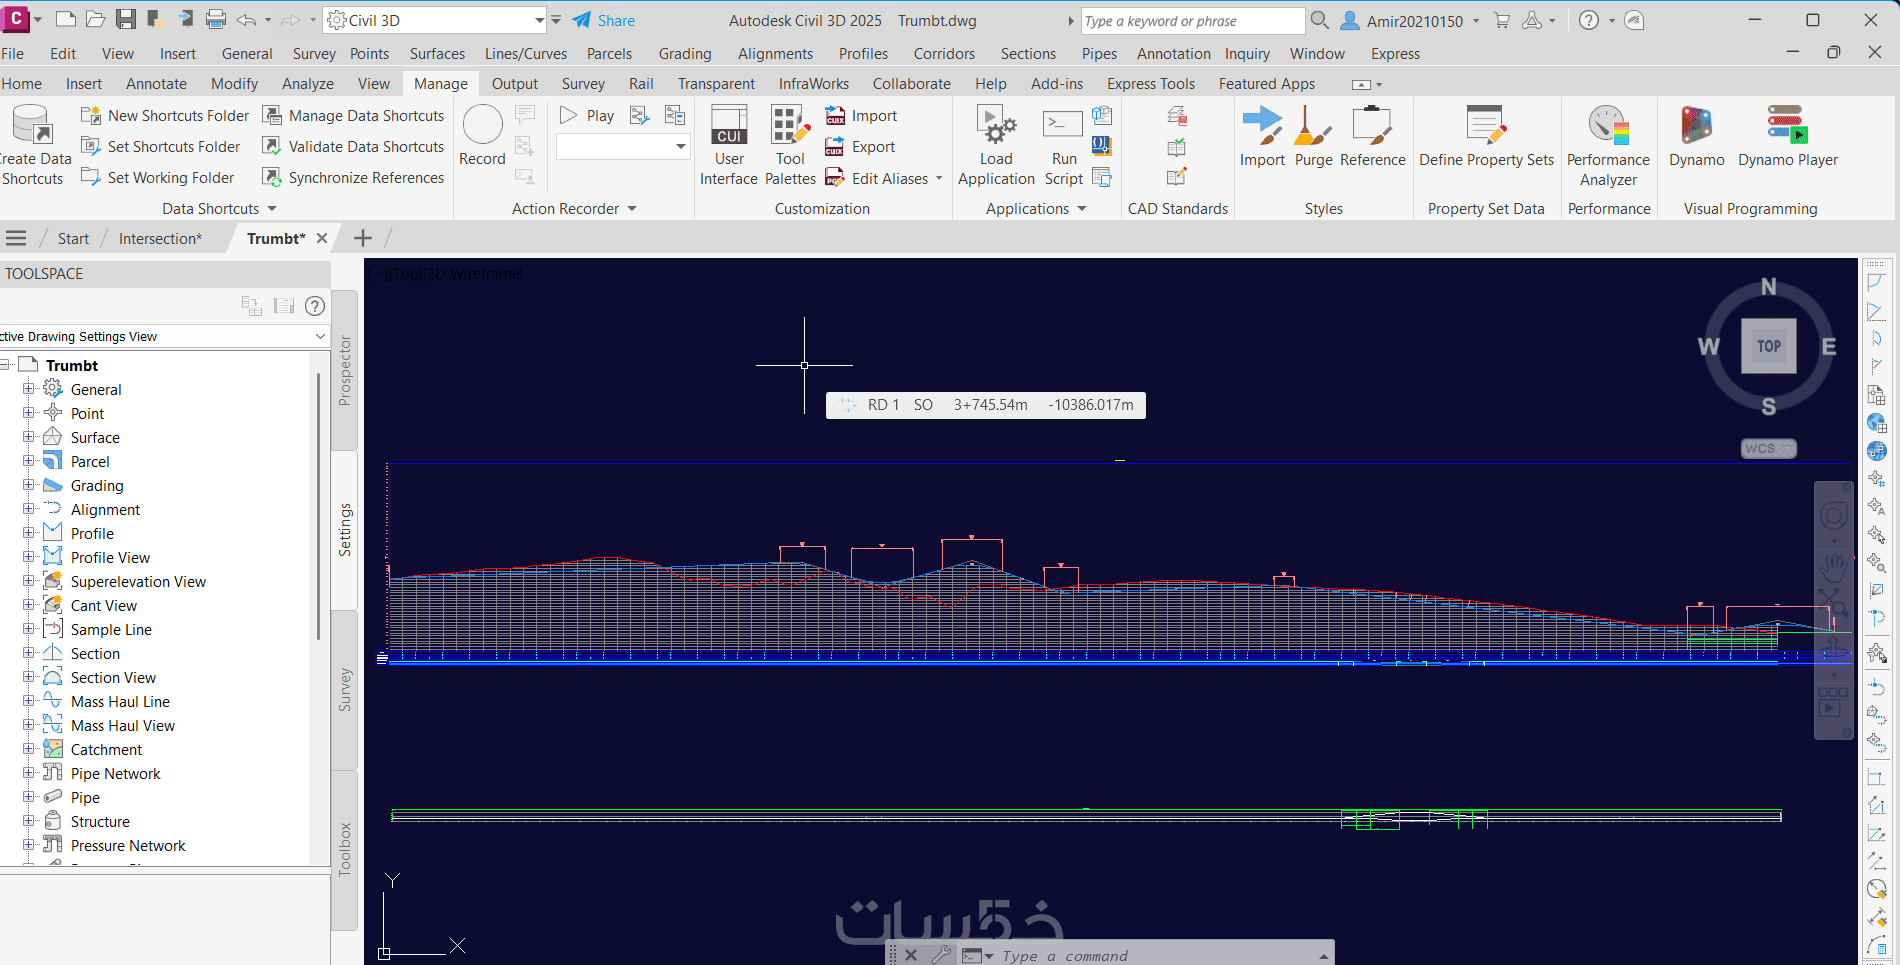The height and width of the screenshot is (965, 1900).
Task: Open the Edit Aliases dropdown arrow
Action: pyautogui.click(x=939, y=178)
